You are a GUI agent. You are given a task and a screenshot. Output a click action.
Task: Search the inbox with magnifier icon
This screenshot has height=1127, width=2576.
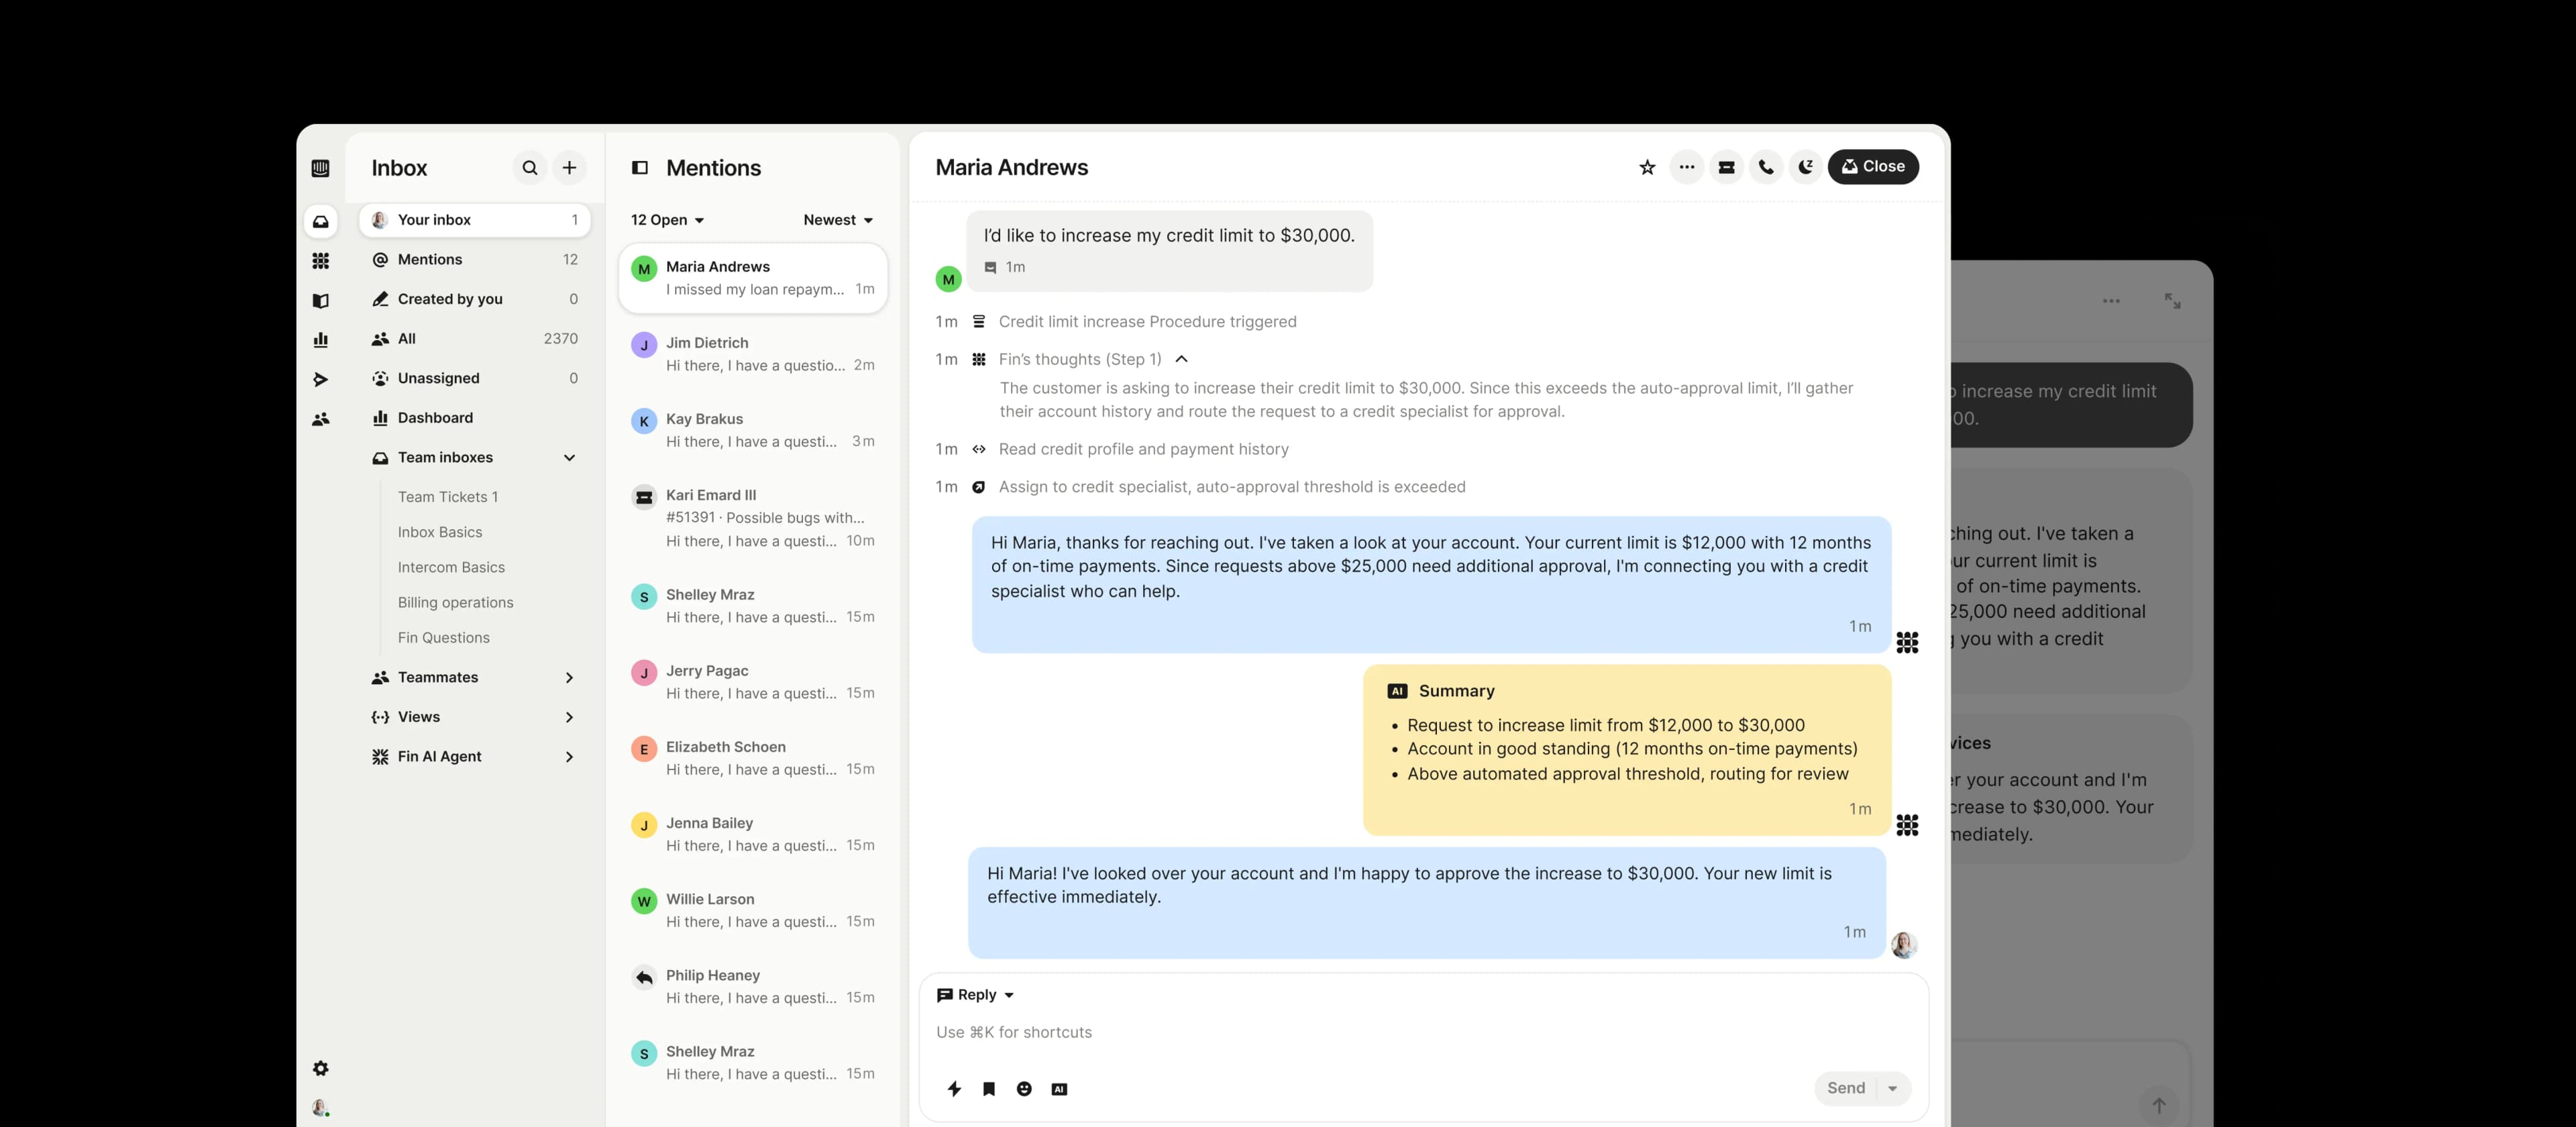point(530,168)
